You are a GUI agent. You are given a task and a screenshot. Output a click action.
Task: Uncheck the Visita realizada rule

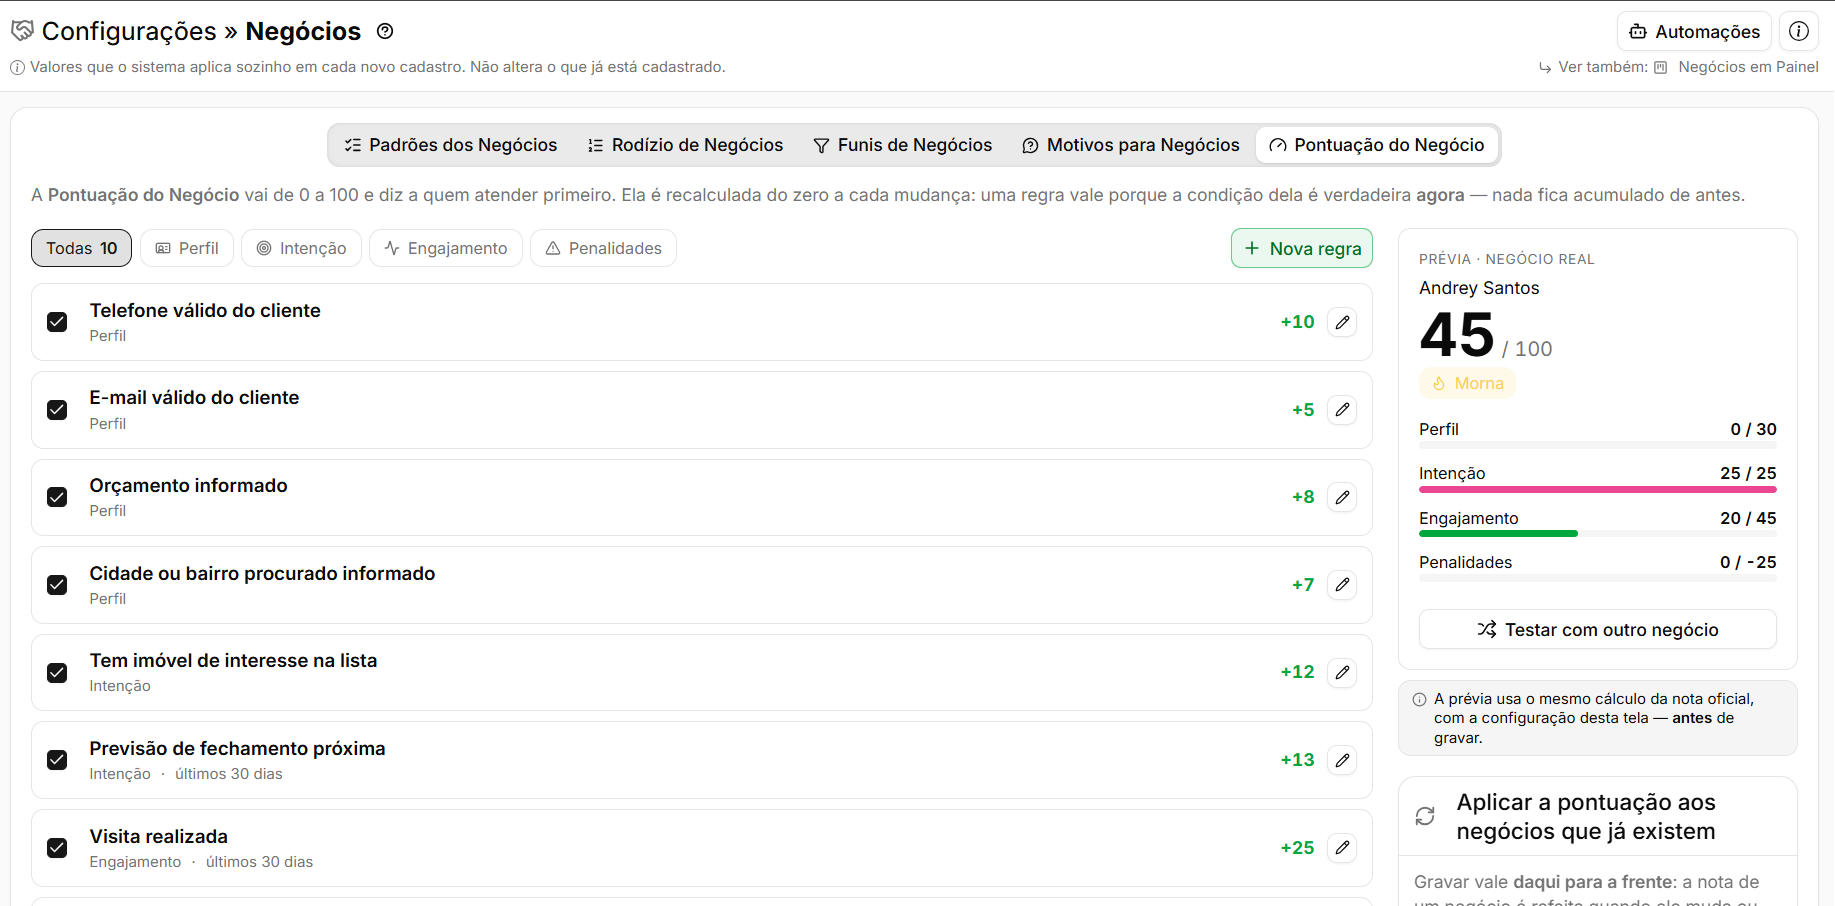click(57, 848)
